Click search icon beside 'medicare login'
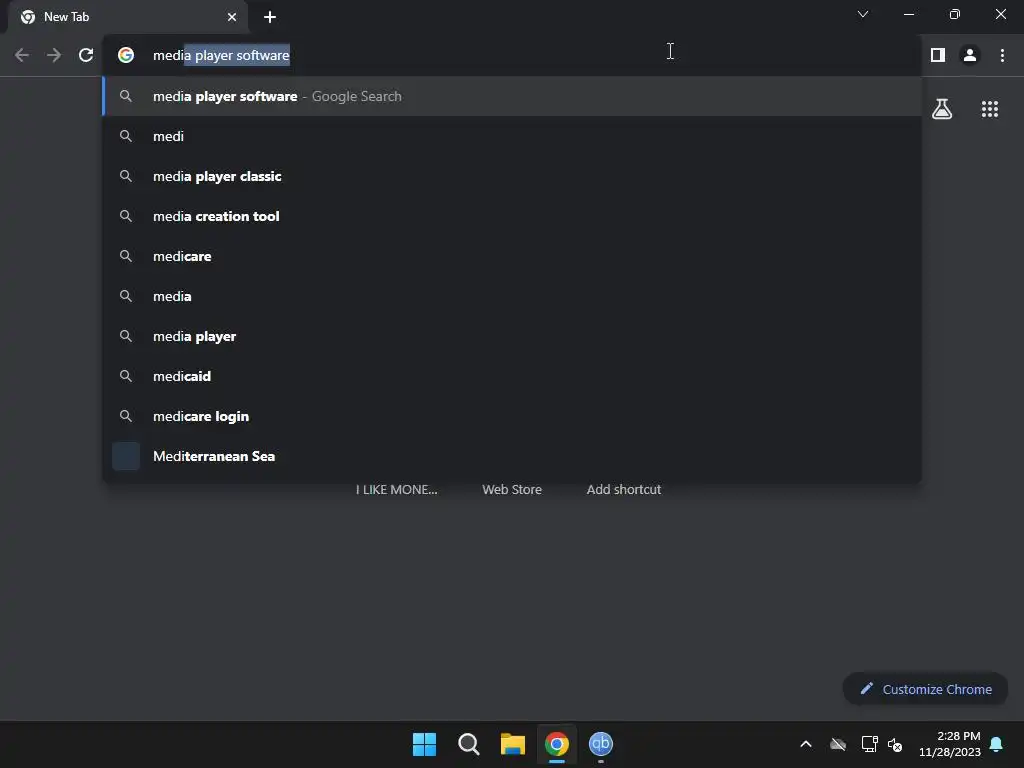This screenshot has height=768, width=1024. pyautogui.click(x=126, y=415)
